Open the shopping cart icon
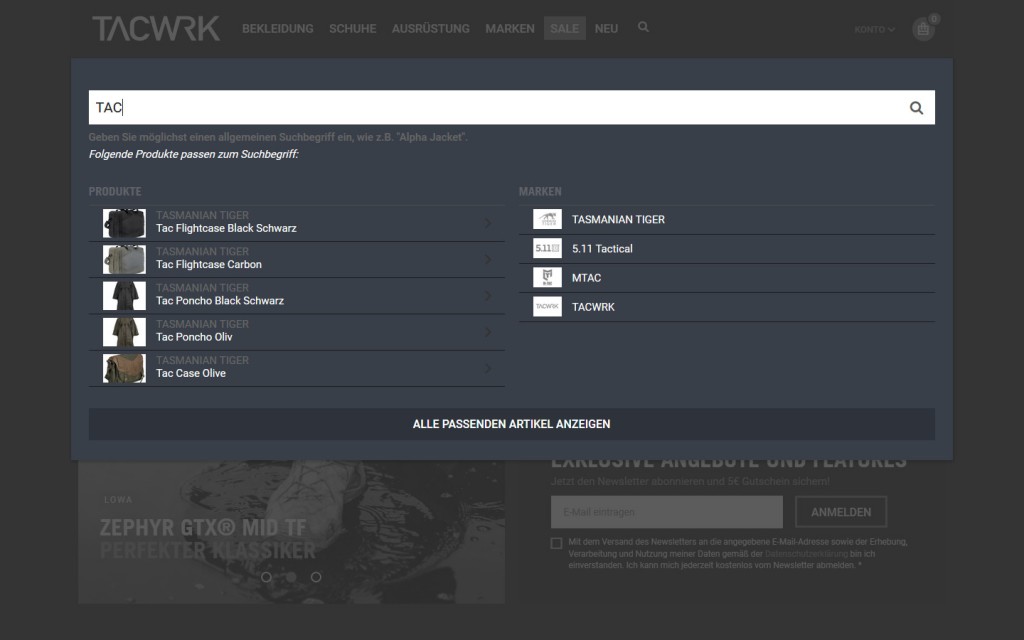Image resolution: width=1024 pixels, height=640 pixels. tap(923, 30)
